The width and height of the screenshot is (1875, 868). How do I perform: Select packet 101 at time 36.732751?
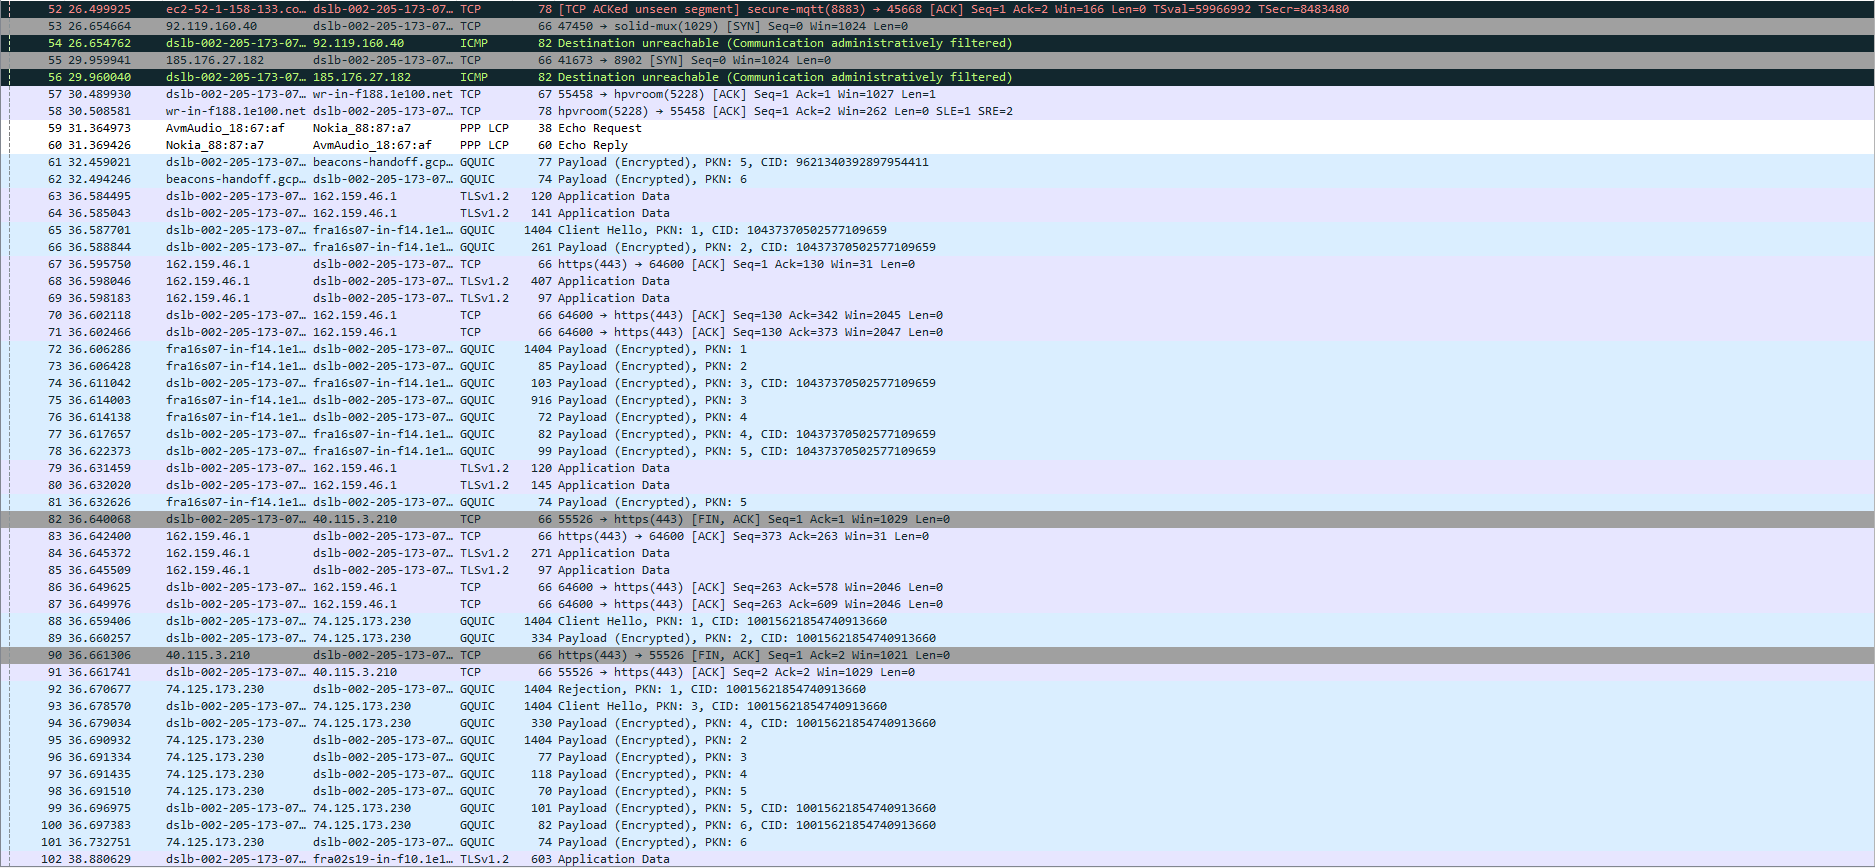coord(937,842)
